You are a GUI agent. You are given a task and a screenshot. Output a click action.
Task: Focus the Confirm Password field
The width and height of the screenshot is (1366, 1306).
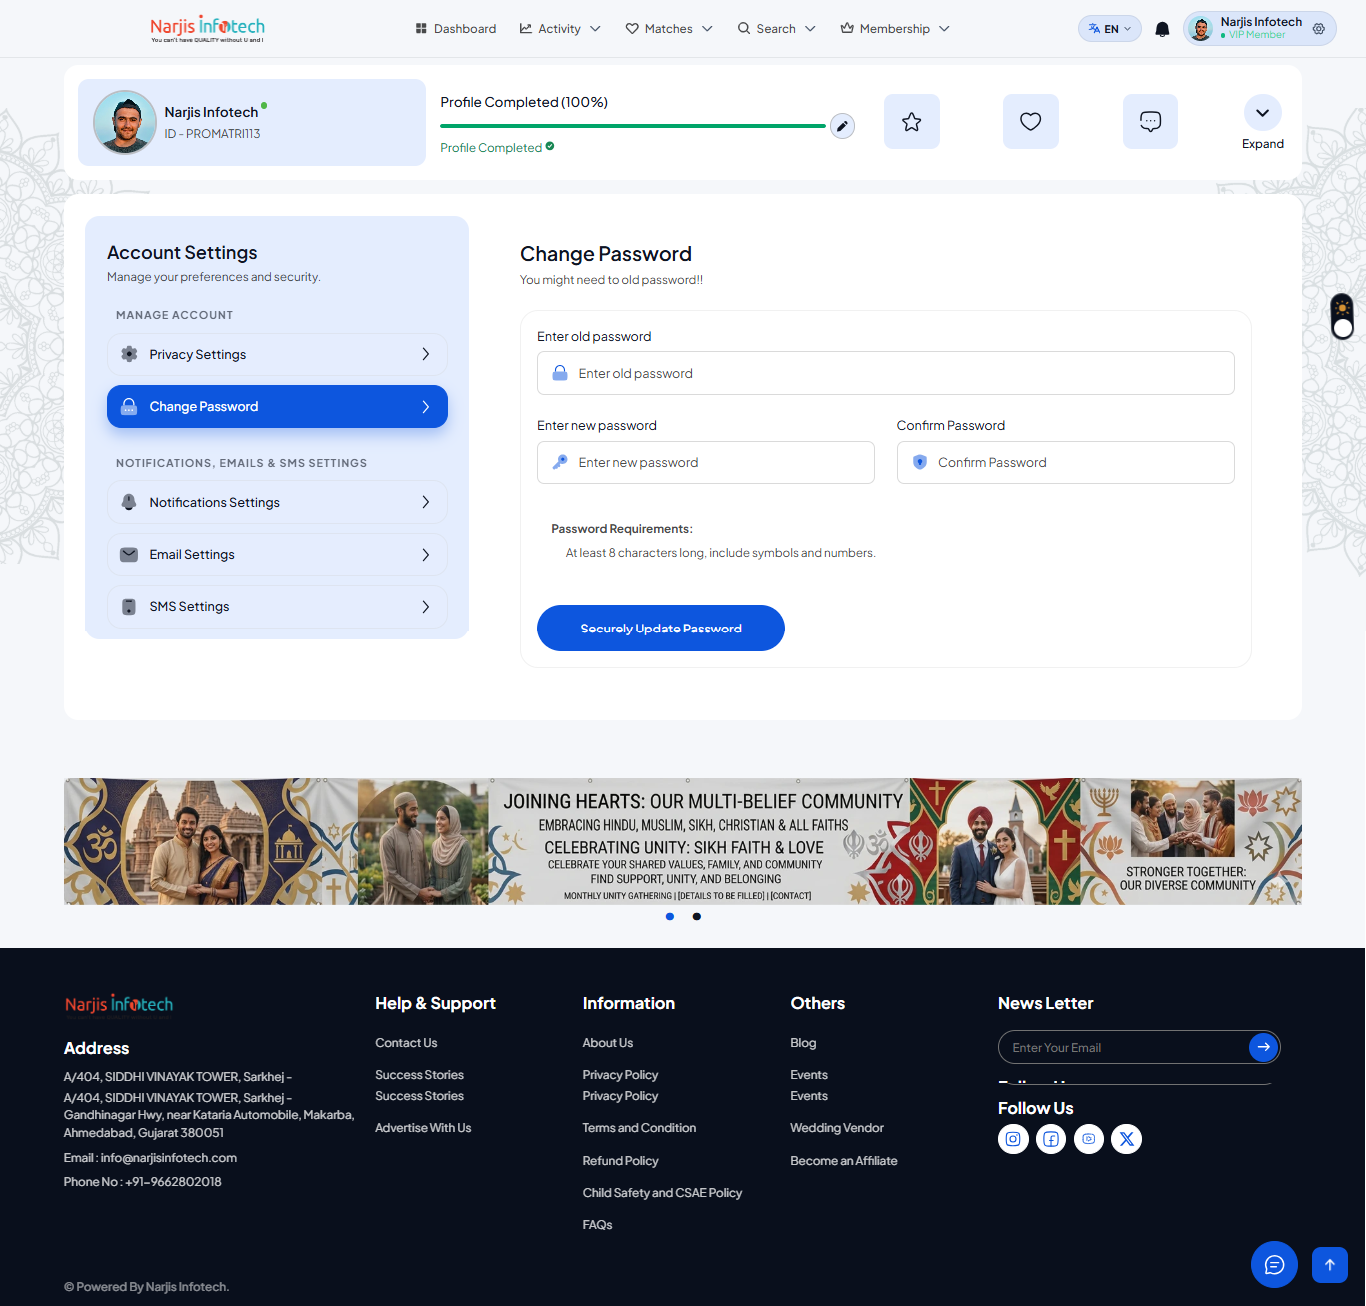tap(1066, 462)
